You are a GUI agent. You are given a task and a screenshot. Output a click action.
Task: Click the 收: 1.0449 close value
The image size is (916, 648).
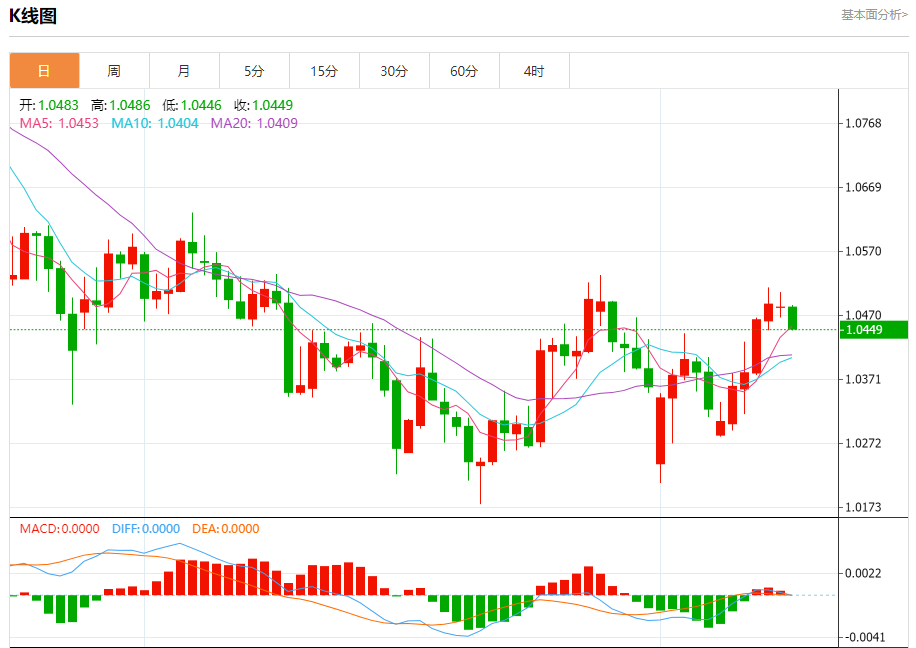point(263,105)
